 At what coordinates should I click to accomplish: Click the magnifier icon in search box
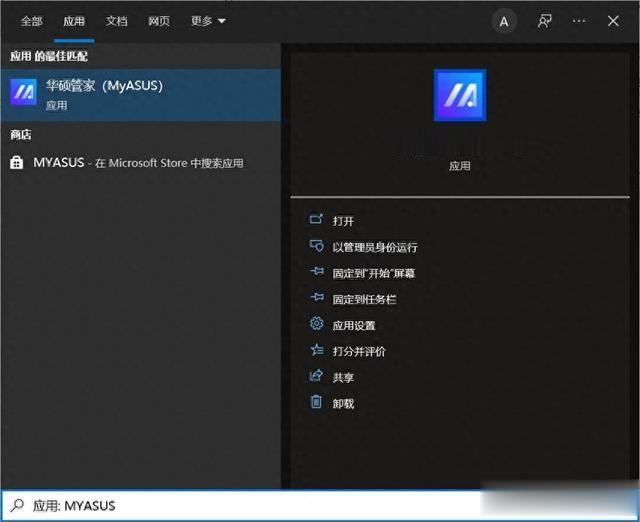(17, 505)
